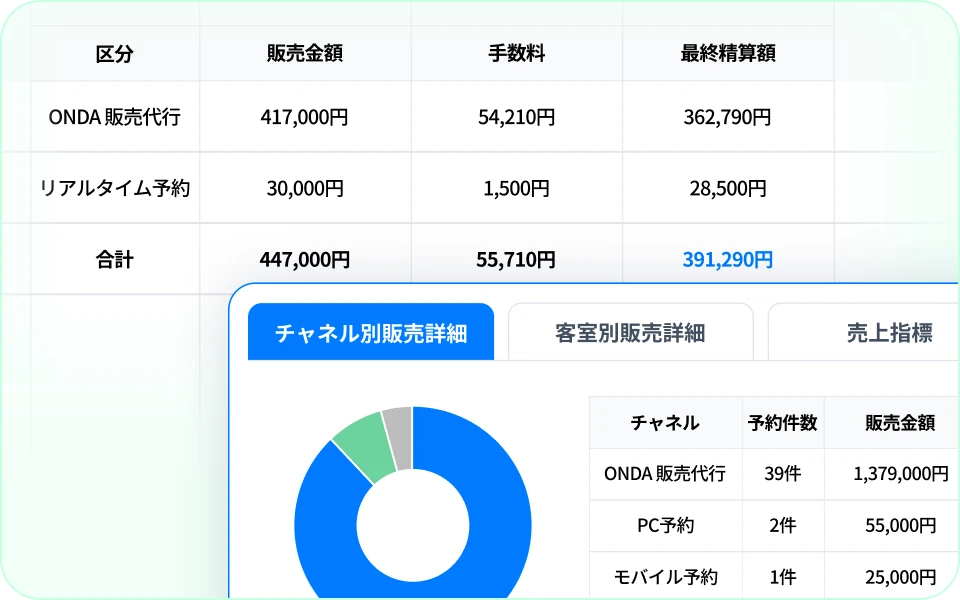Click the blue 391,290円 total settlement
Screen dimensions: 960x600
(727, 260)
